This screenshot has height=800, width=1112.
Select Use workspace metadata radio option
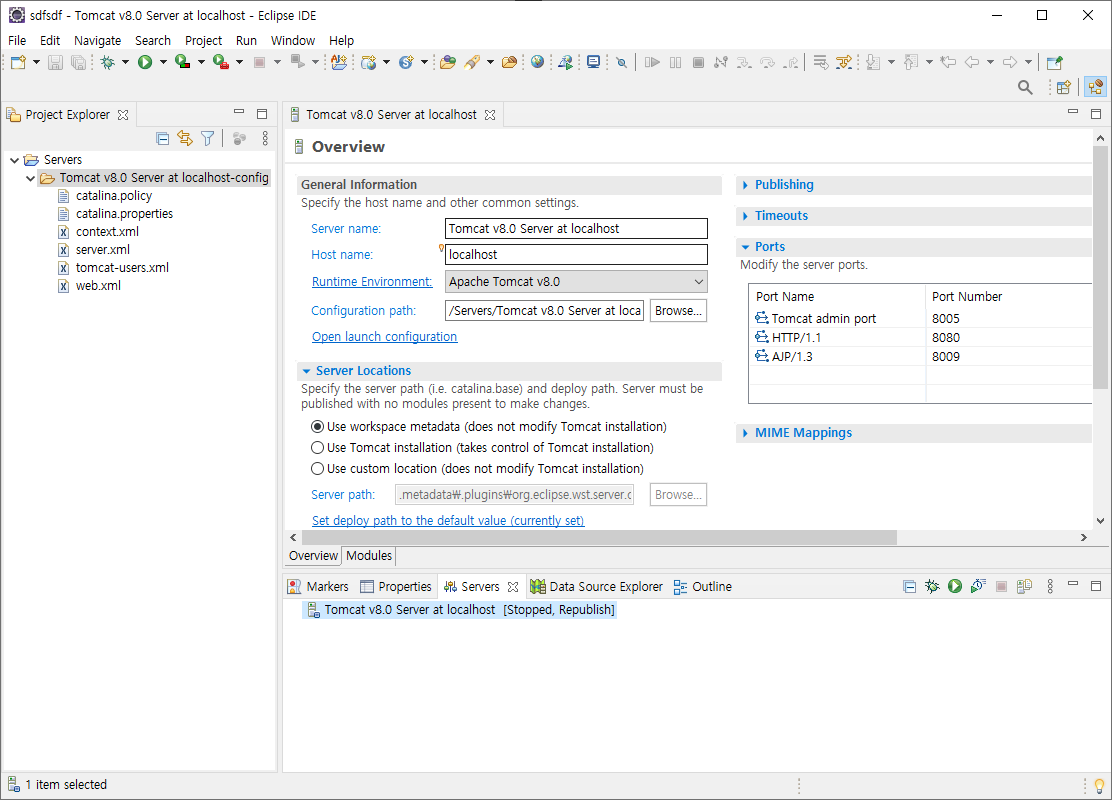click(318, 427)
